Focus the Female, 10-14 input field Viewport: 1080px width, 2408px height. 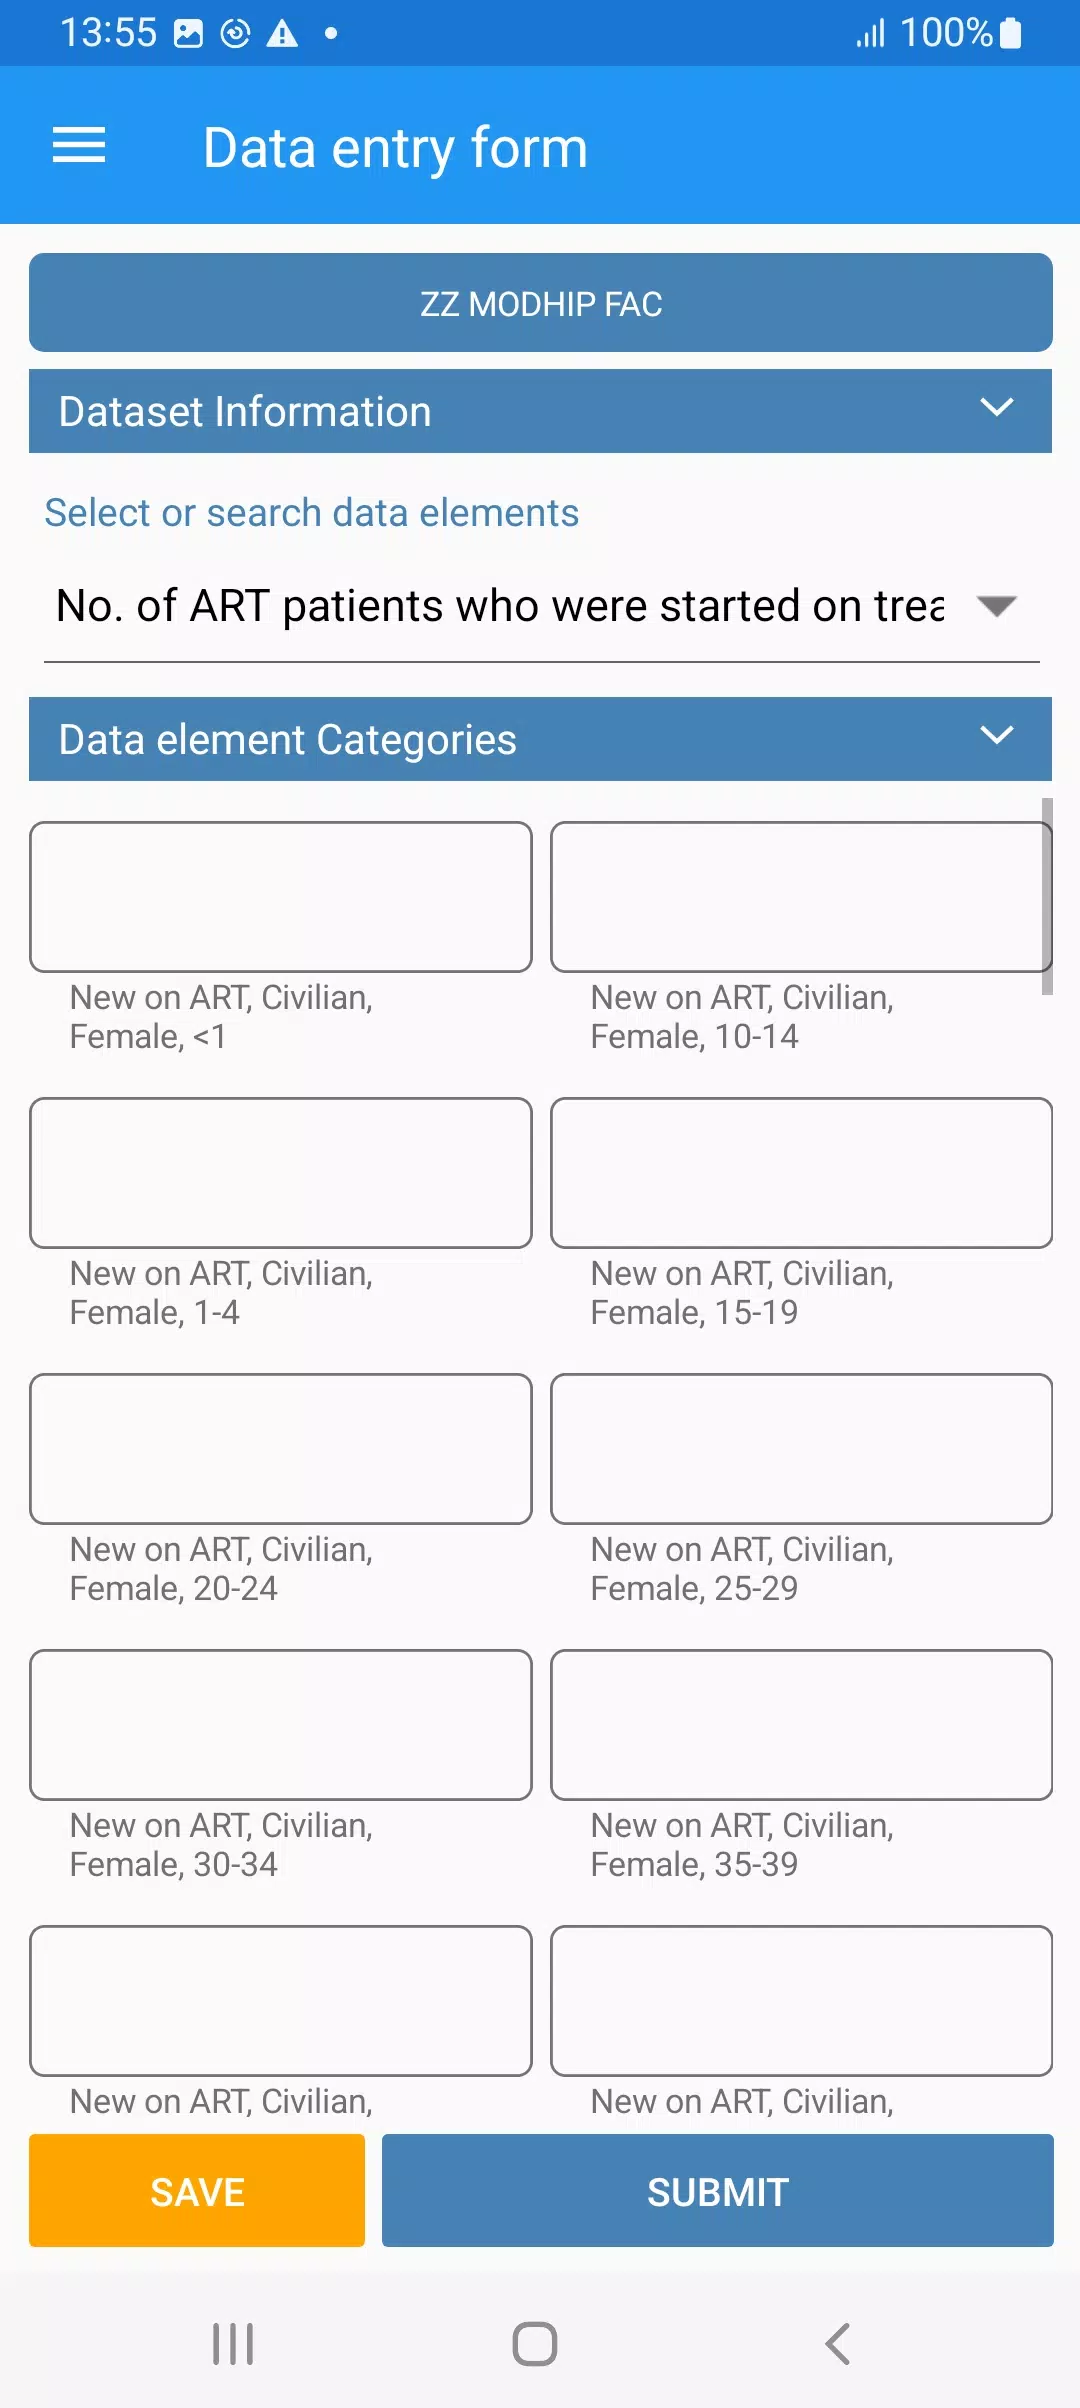pos(801,897)
